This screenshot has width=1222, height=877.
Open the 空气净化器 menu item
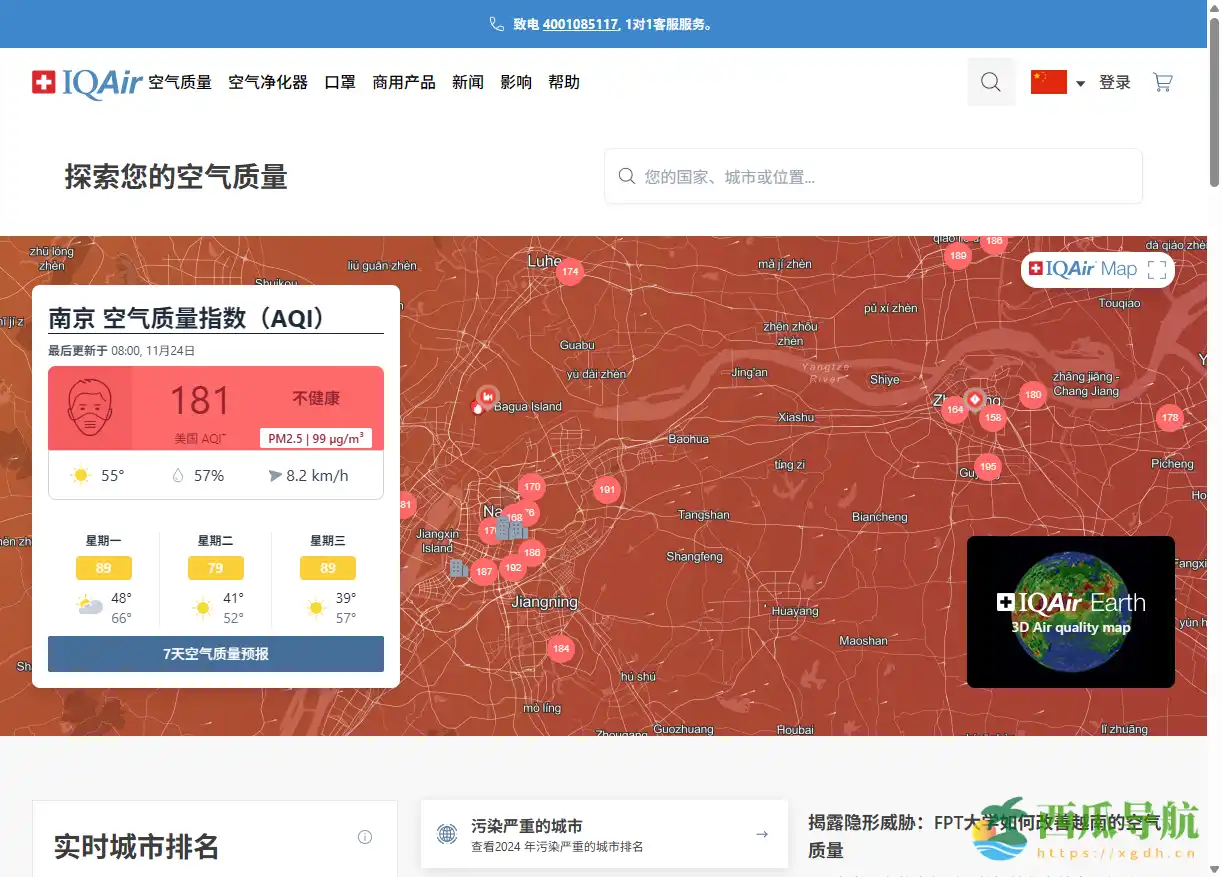tap(267, 82)
